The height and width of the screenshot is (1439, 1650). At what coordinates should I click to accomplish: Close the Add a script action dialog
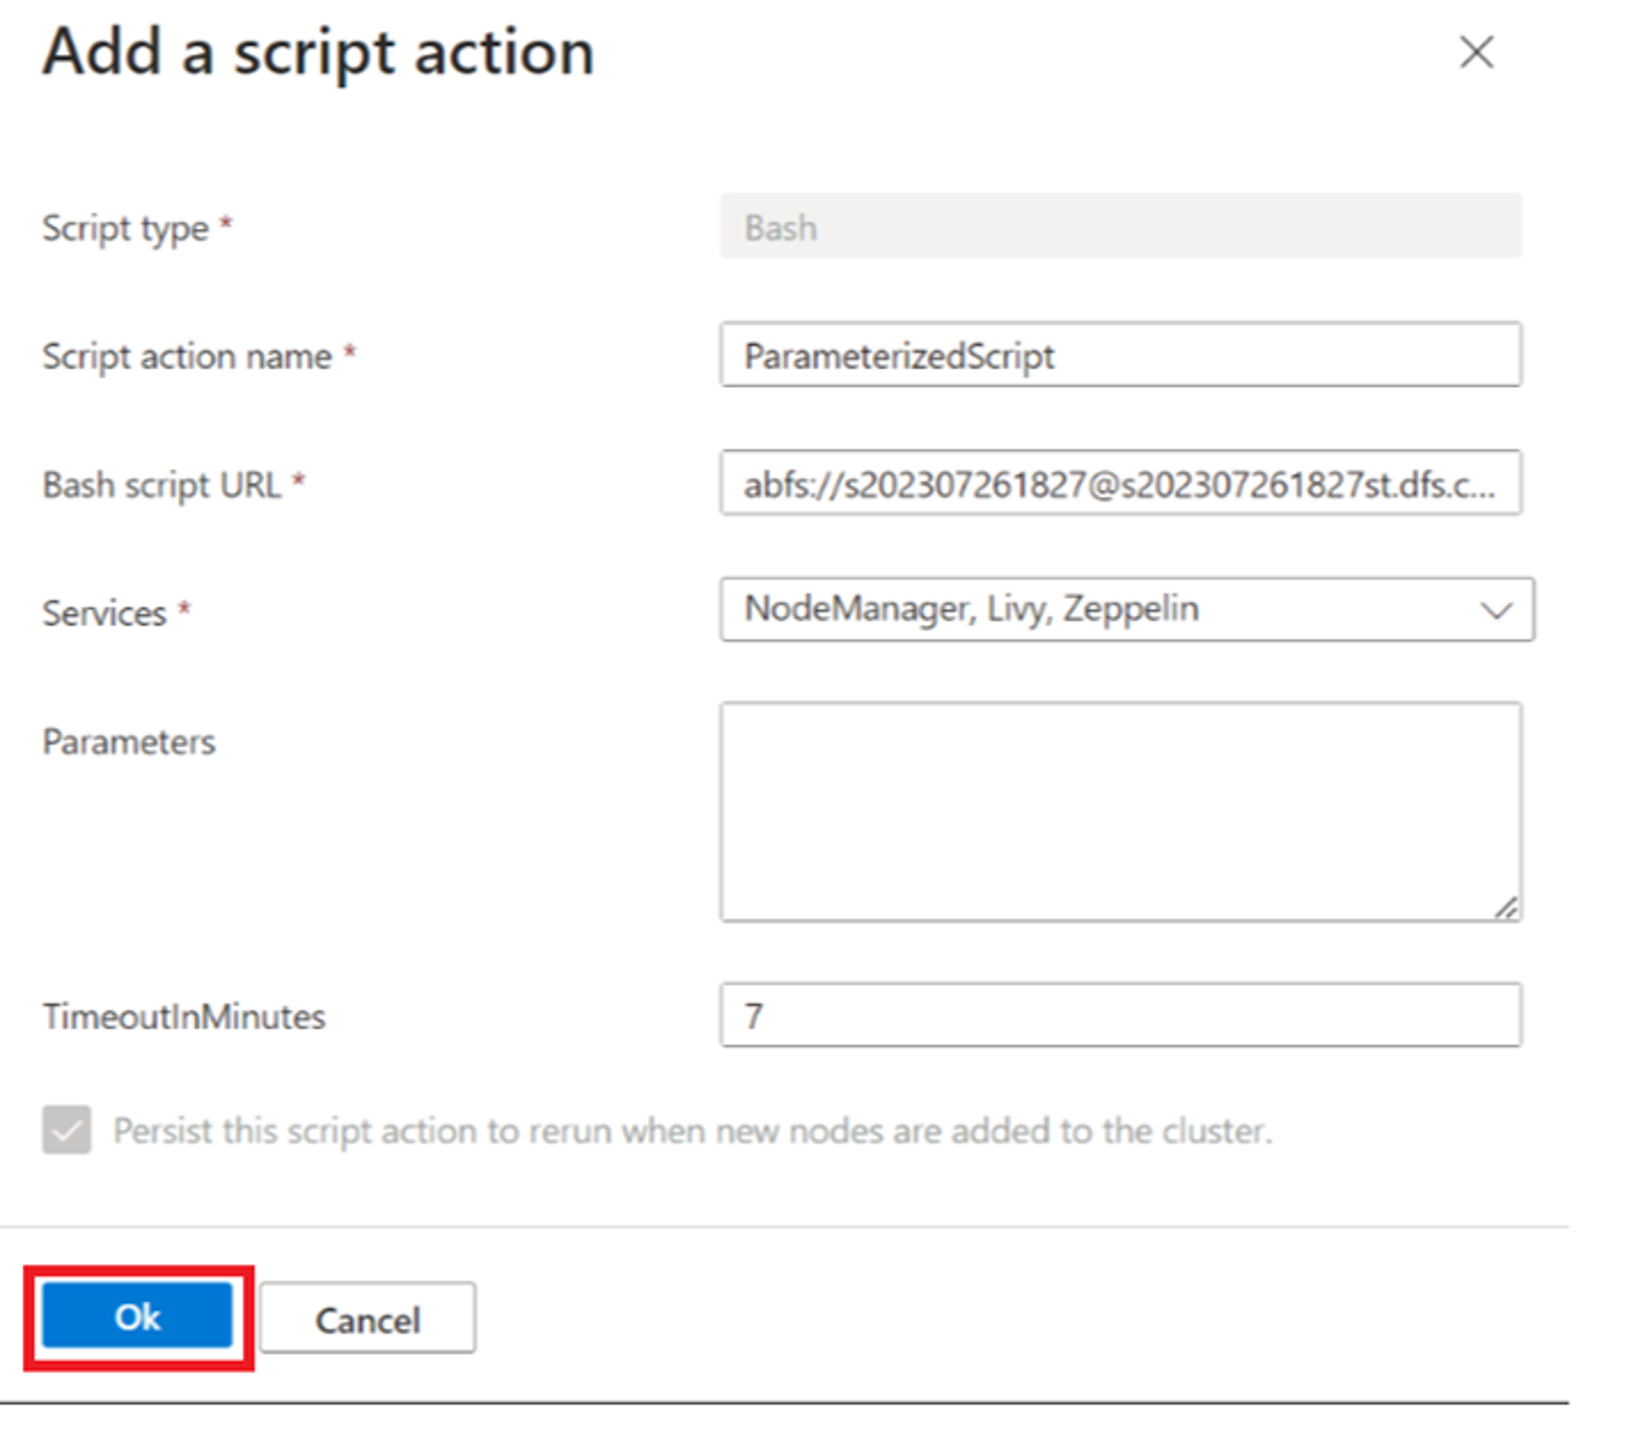[1476, 52]
